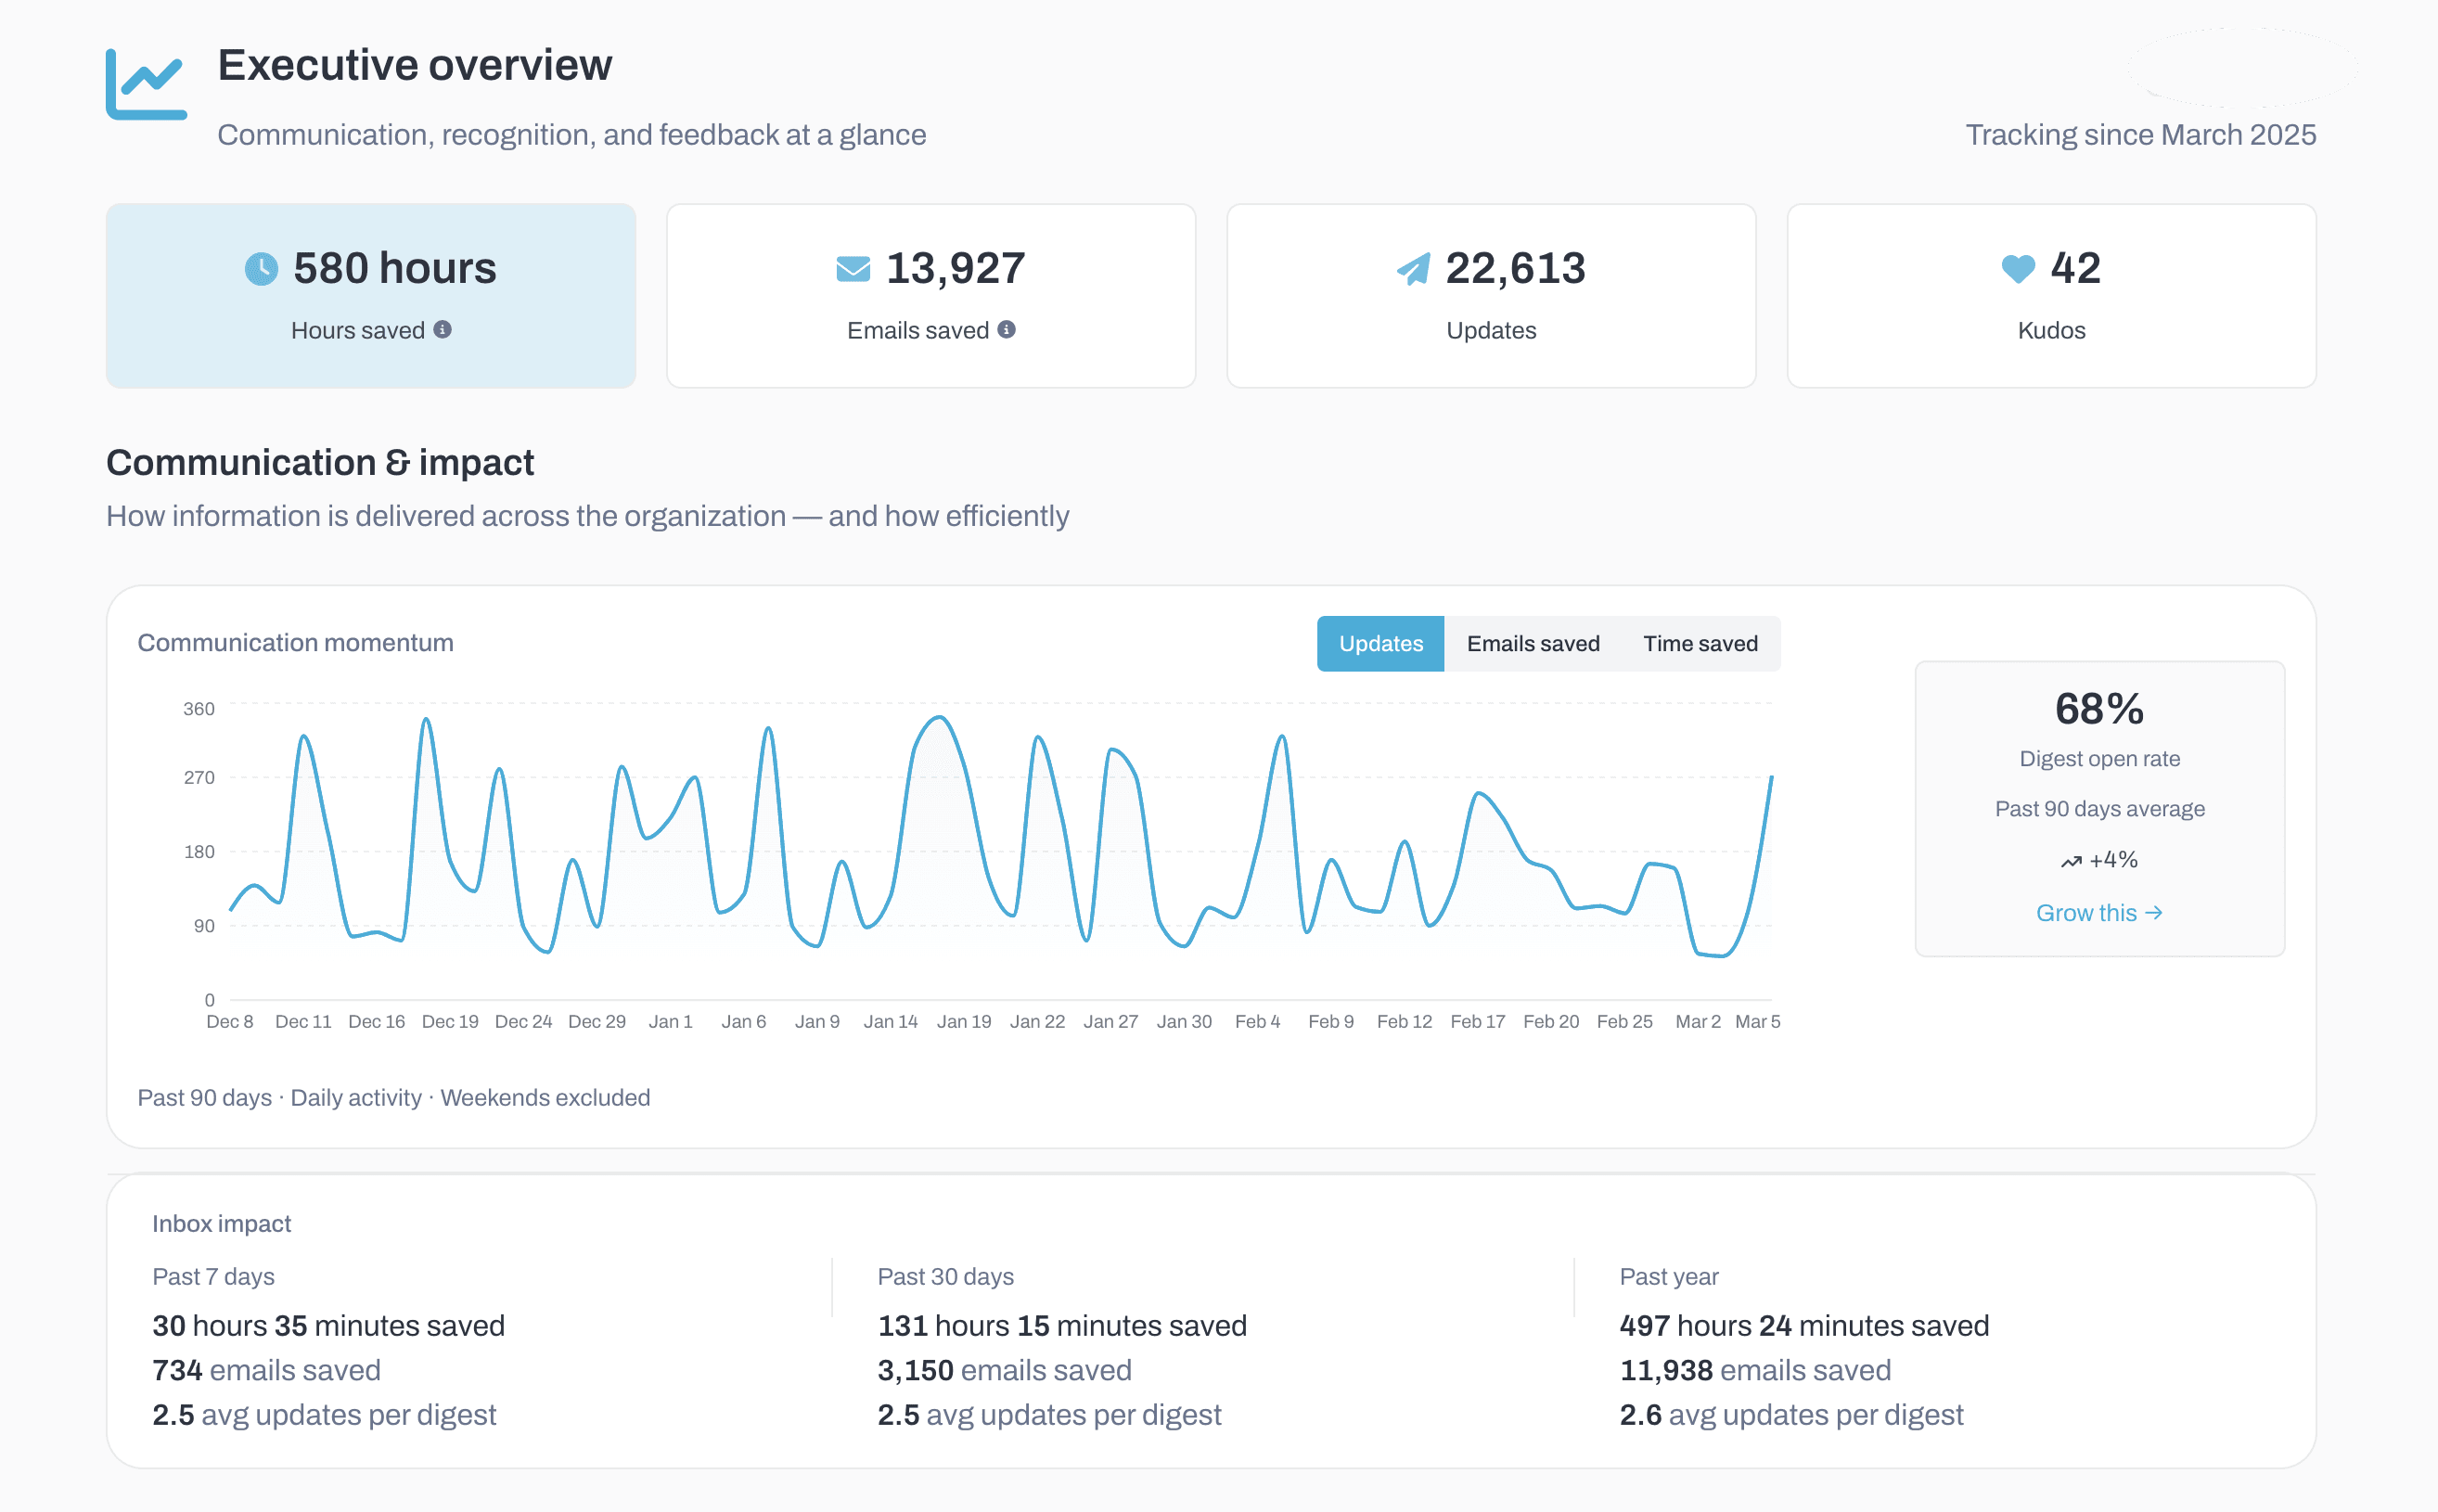2438x1512 pixels.
Task: Click the 68% Digest open rate panel
Action: point(2099,807)
